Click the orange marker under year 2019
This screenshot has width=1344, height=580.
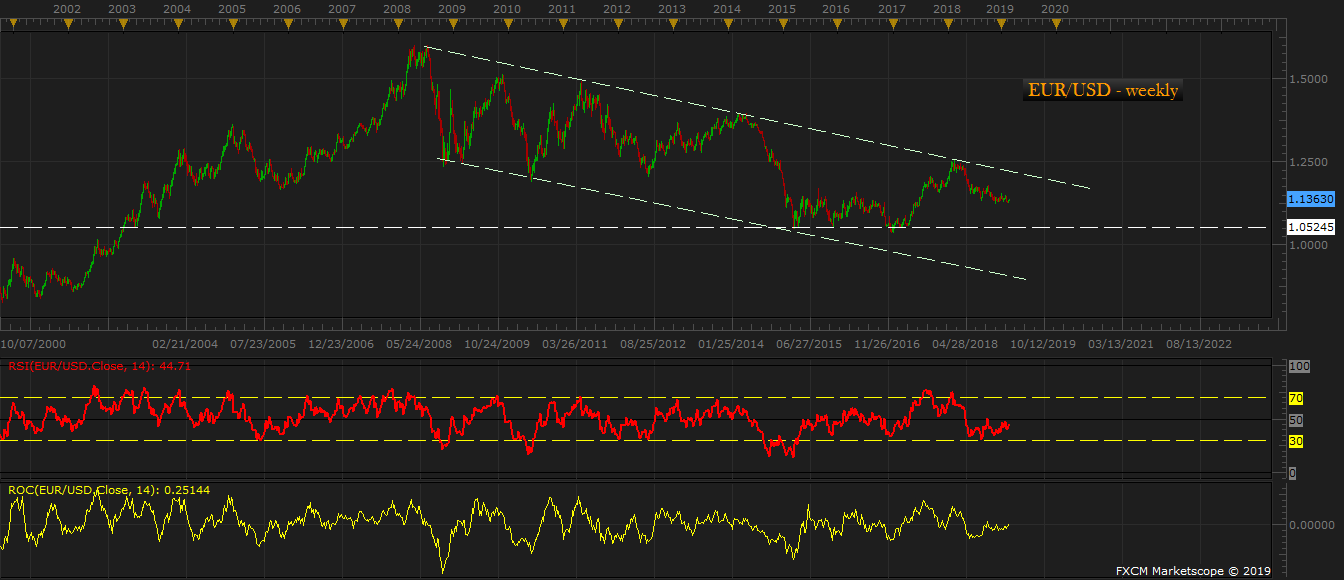pos(1000,23)
